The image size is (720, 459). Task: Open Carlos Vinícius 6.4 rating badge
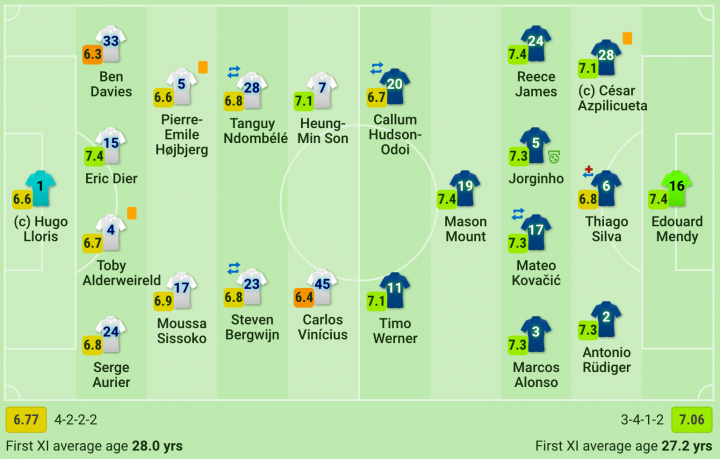(304, 297)
